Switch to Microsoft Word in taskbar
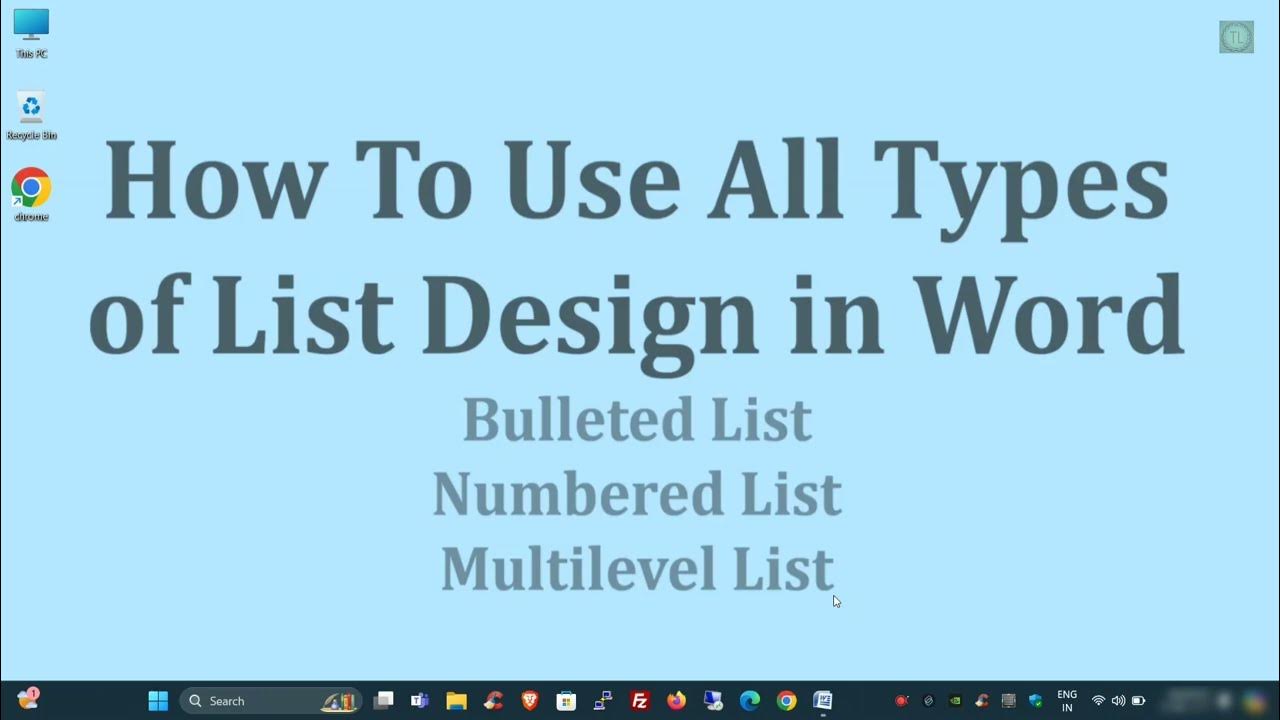 [823, 701]
